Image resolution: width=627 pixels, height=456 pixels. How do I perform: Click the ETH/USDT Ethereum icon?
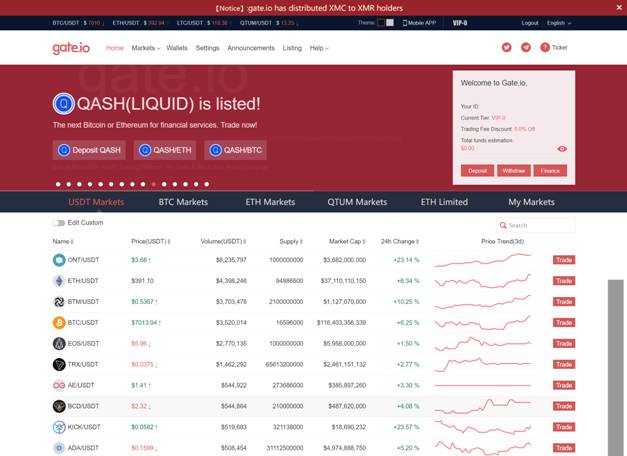pos(59,281)
